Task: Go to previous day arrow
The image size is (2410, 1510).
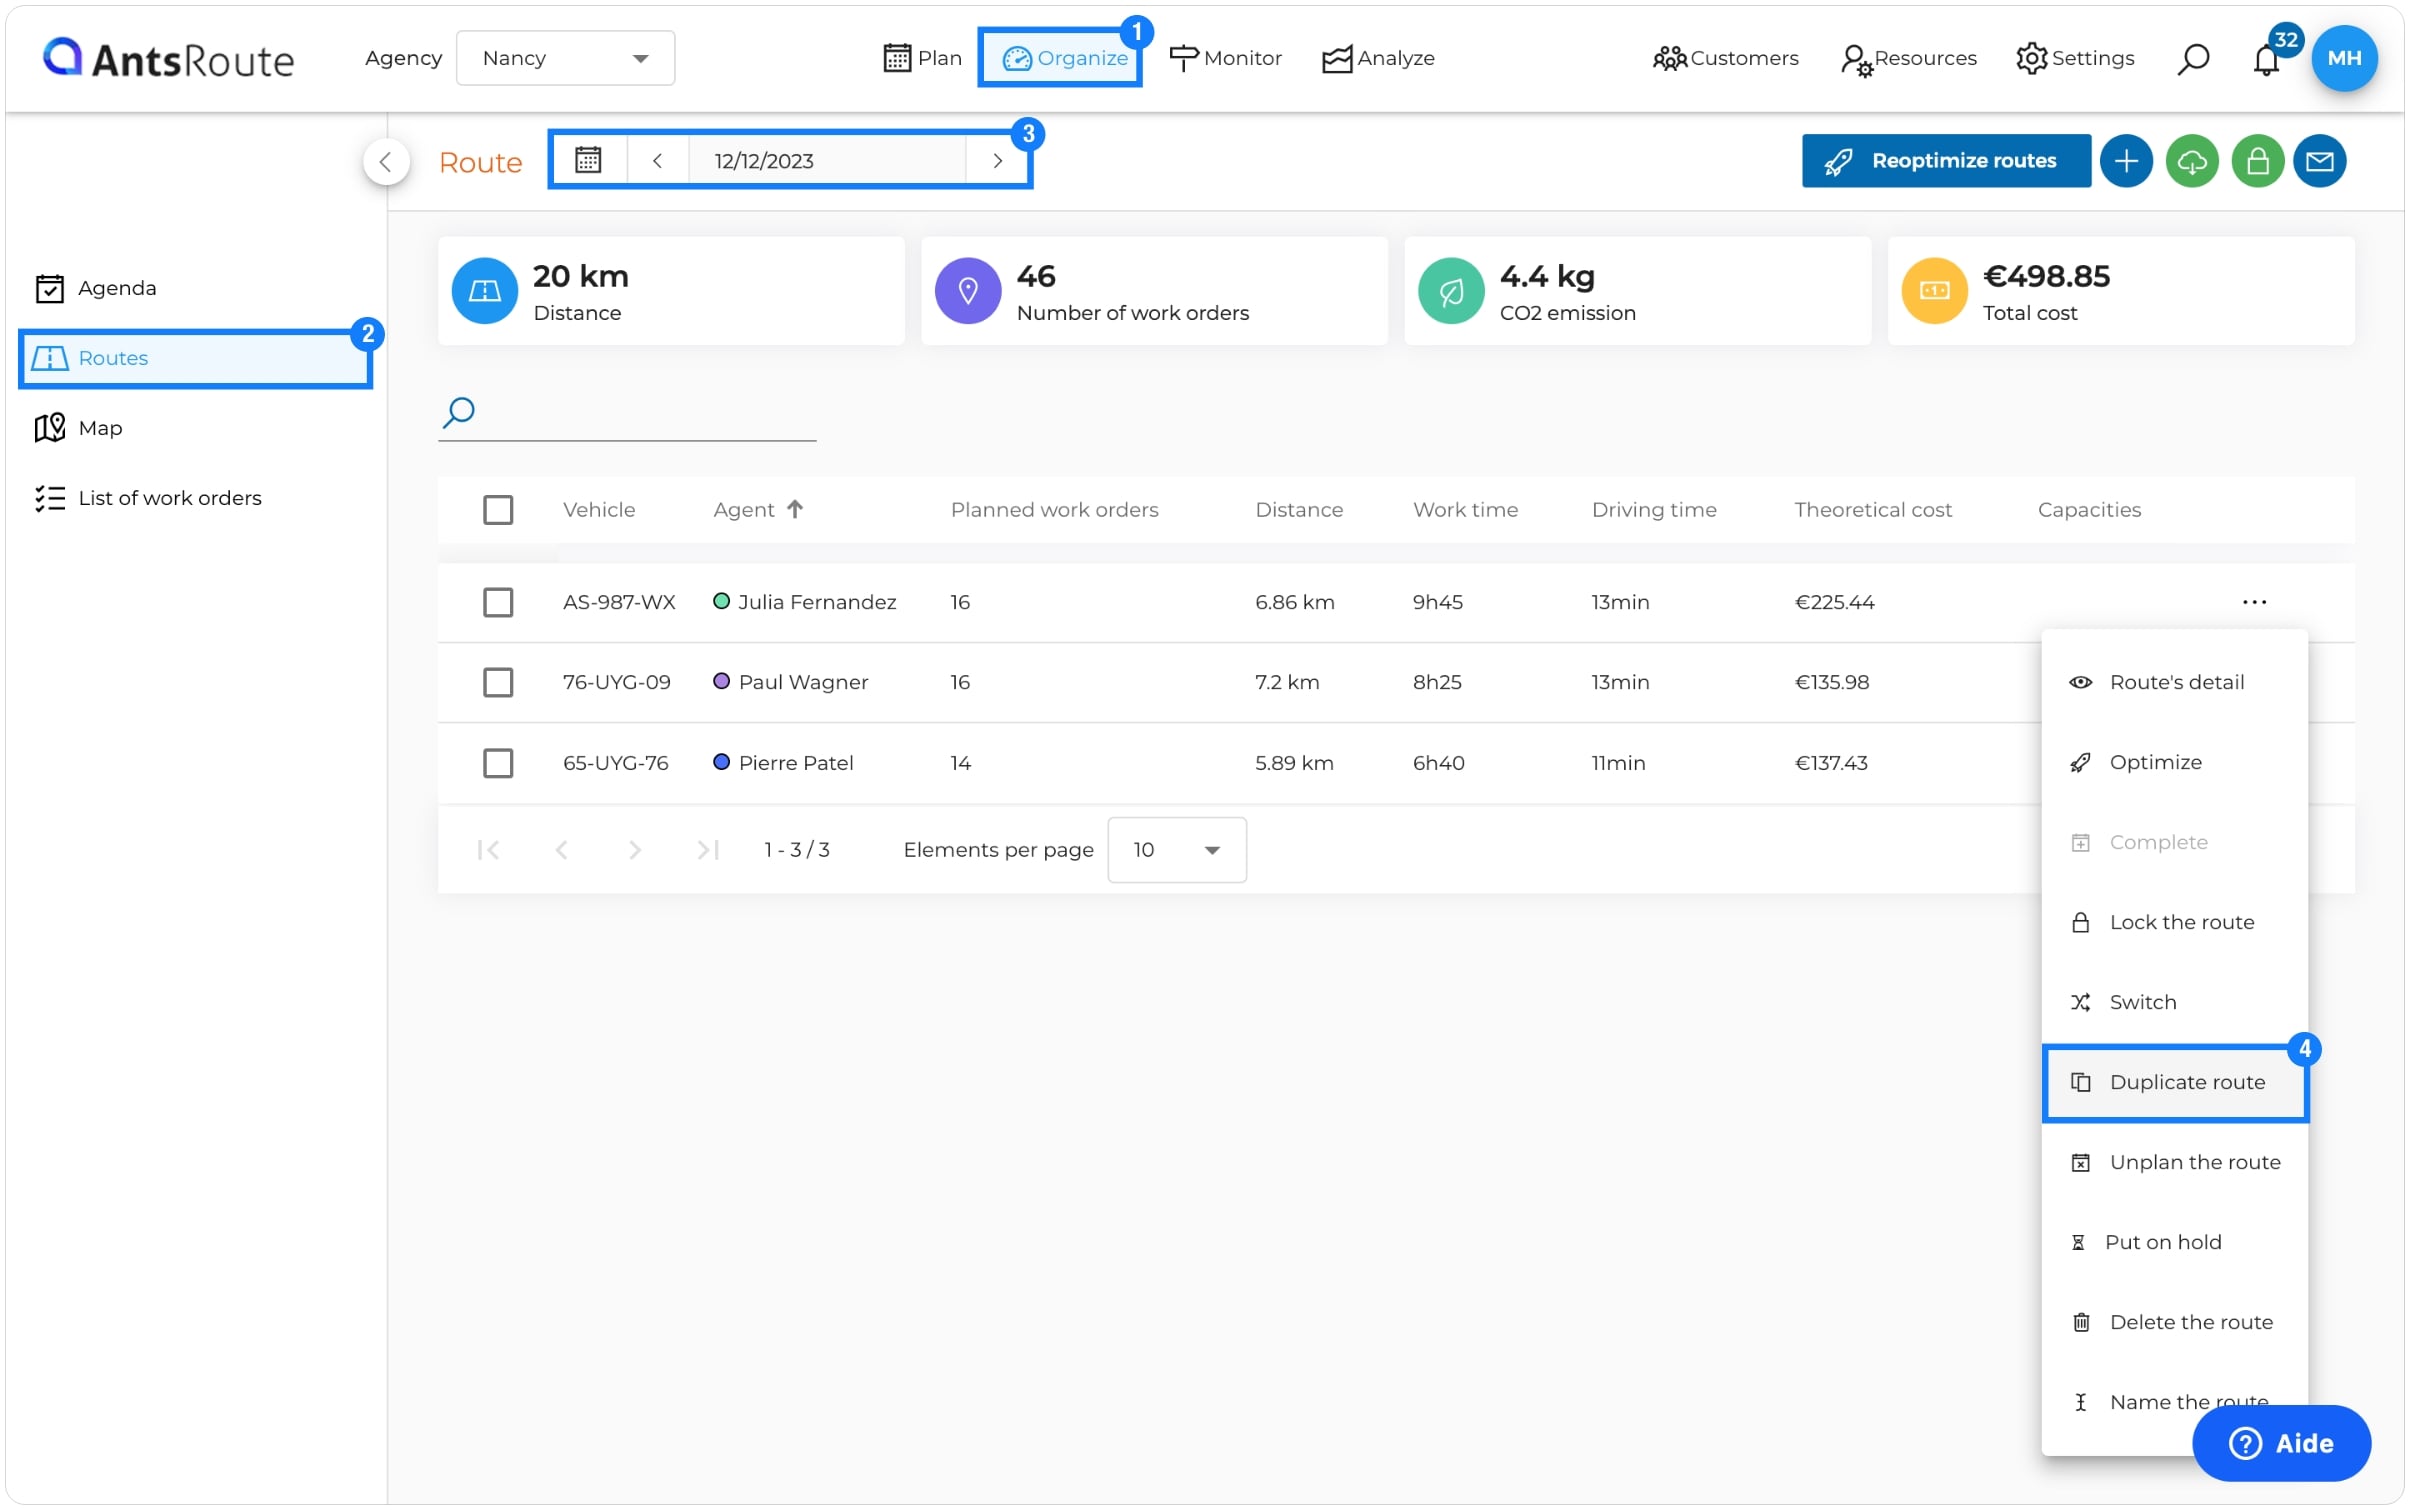Action: click(657, 160)
